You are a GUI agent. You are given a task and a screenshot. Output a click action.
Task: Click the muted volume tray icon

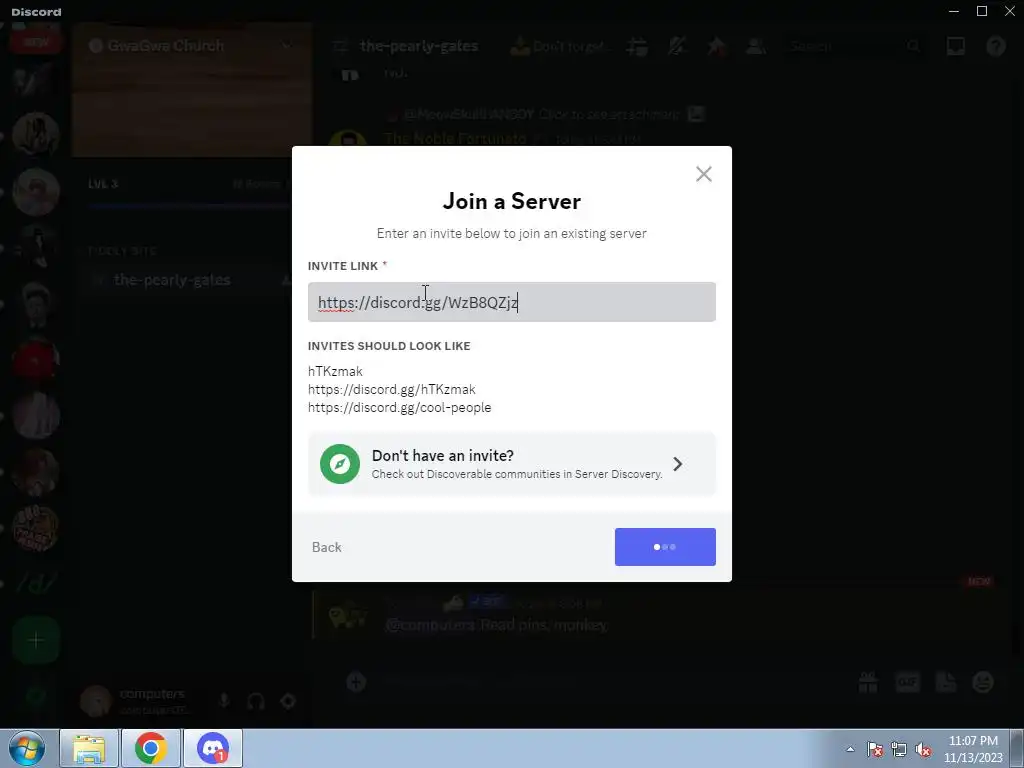click(923, 750)
